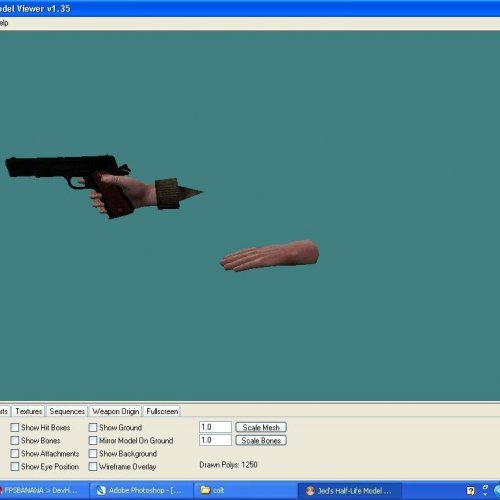Switch to the Textures tab
This screenshot has height=500, width=500.
coord(29,411)
